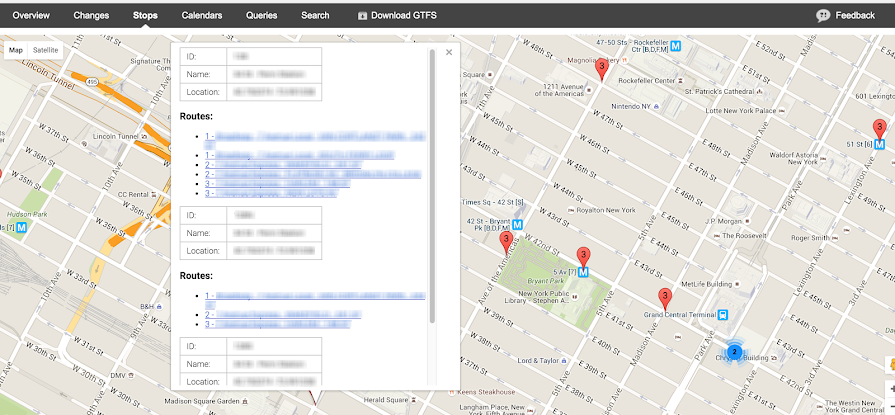The height and width of the screenshot is (415, 895).
Task: Click the Roger Smith hotel label
Action: tap(810, 238)
